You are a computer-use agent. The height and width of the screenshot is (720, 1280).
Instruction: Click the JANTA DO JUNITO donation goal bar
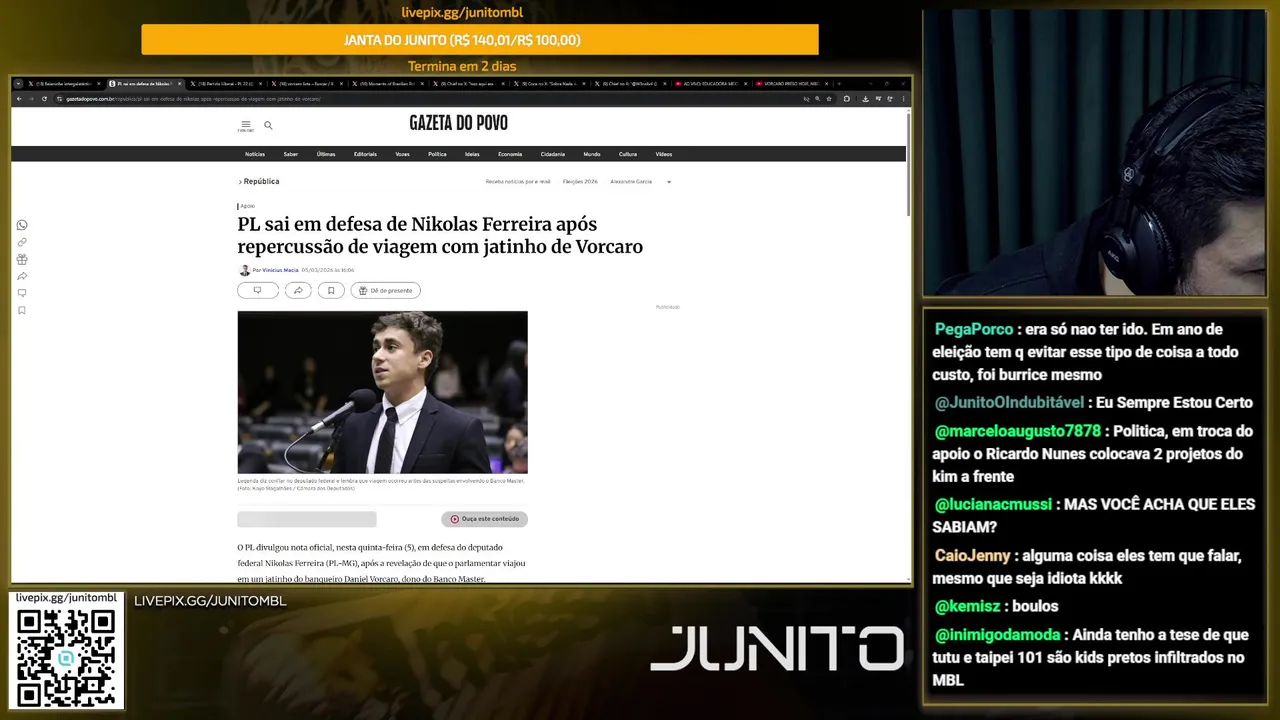point(480,40)
